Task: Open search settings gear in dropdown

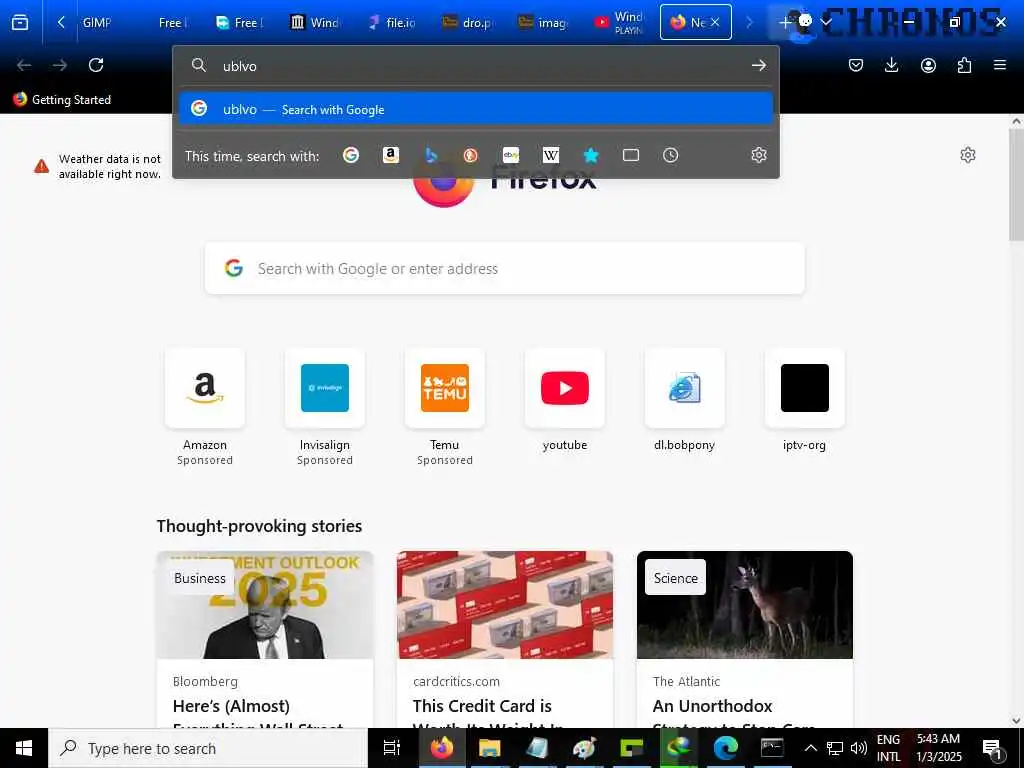Action: (758, 155)
